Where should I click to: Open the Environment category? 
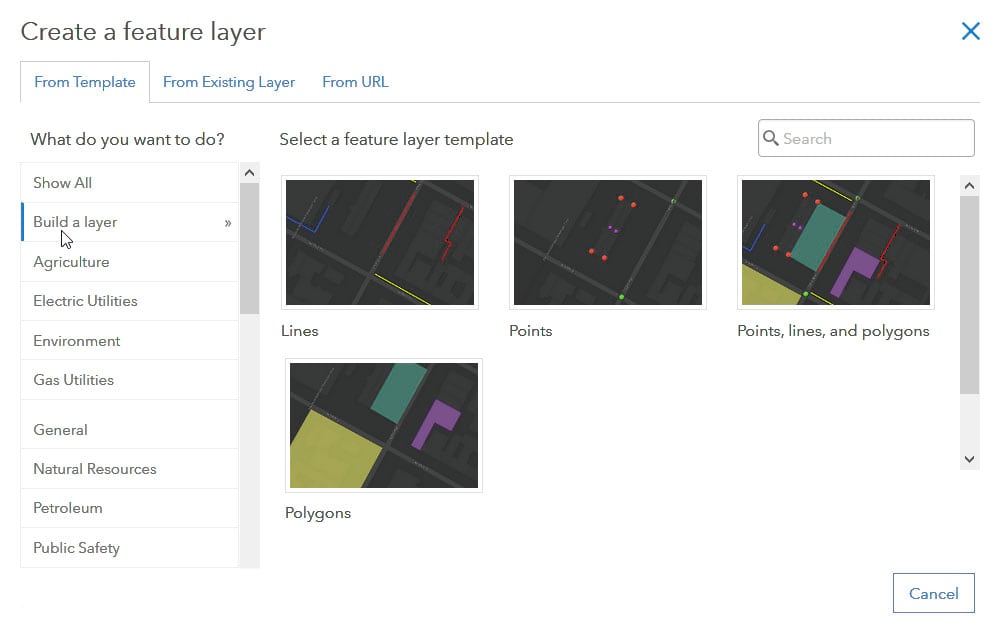pyautogui.click(x=130, y=341)
